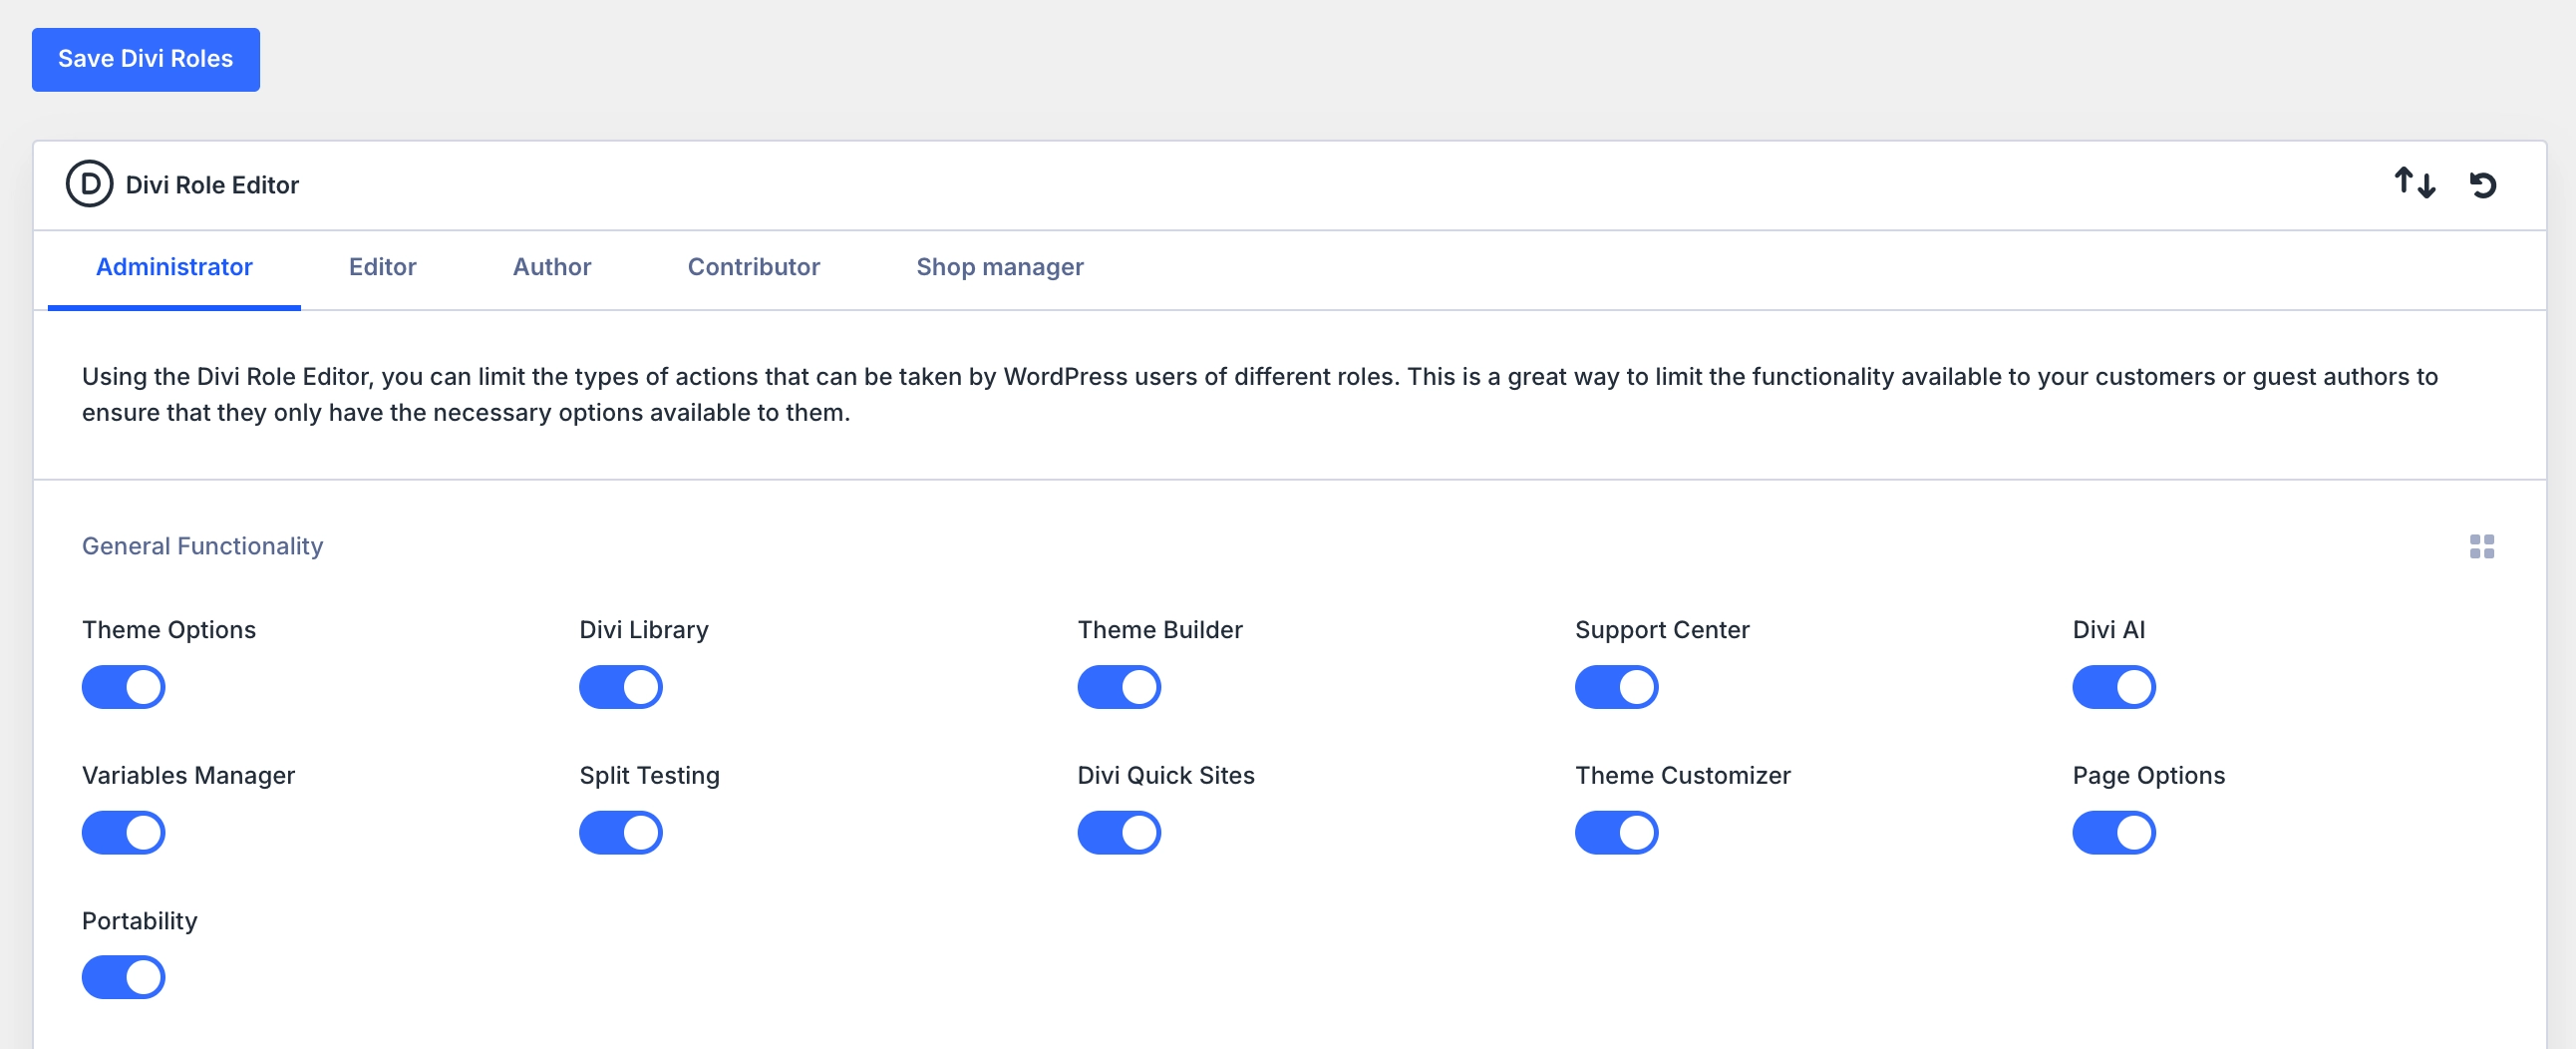Click the Page Options label
The image size is (2576, 1049).
point(2149,775)
